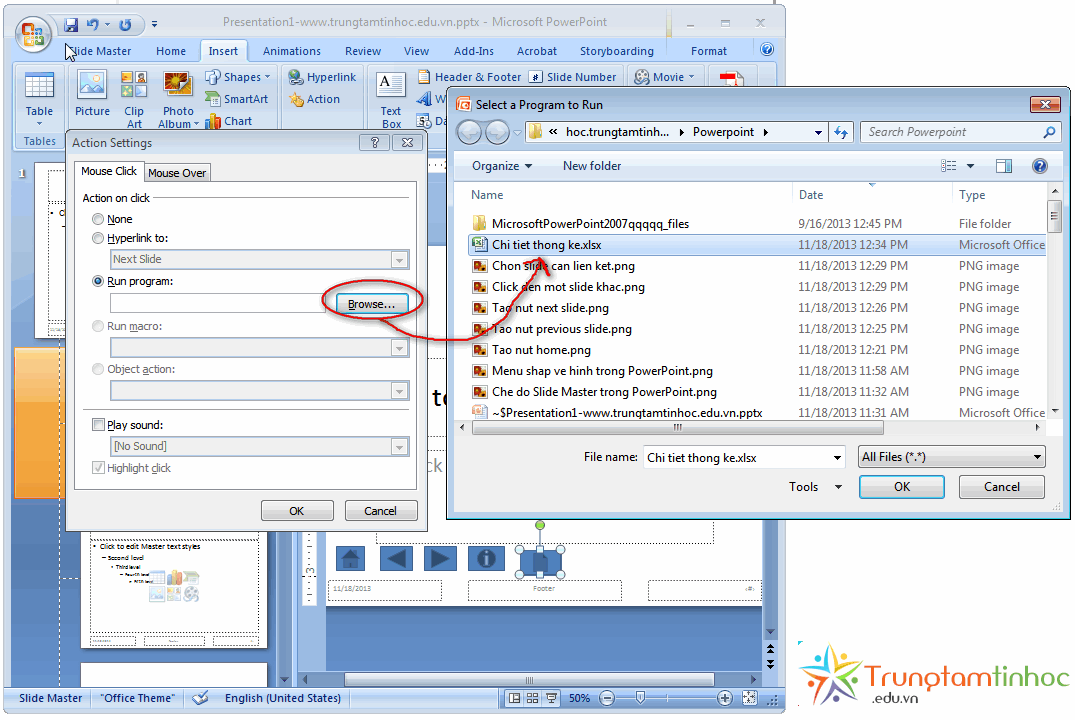The height and width of the screenshot is (720, 1075).
Task: Click the Browse button for Run program
Action: [372, 304]
